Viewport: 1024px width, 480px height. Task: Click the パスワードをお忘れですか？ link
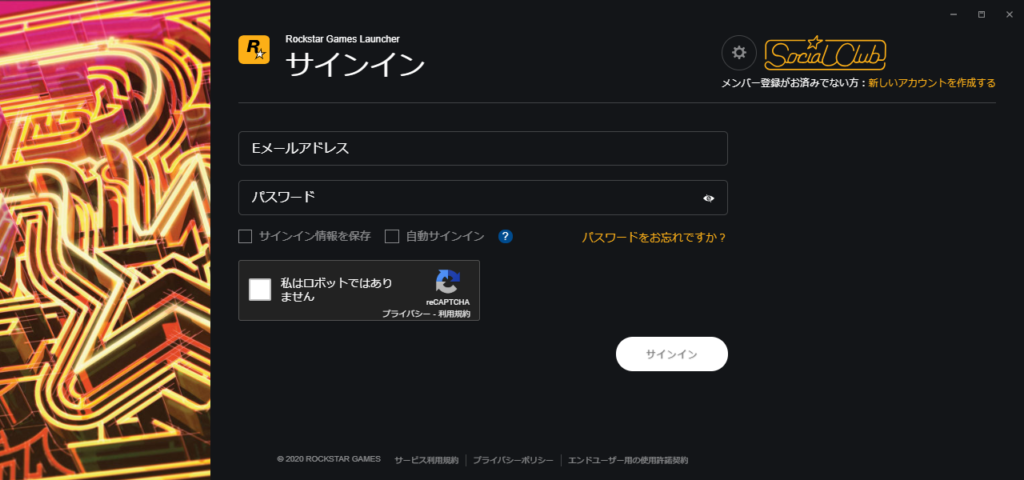click(654, 237)
